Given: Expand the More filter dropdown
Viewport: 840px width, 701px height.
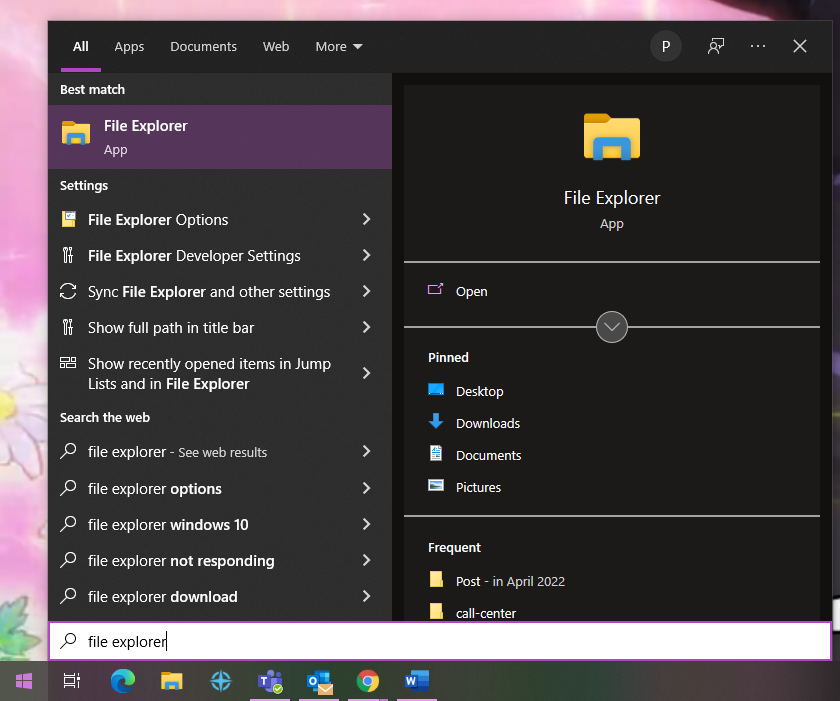Looking at the screenshot, I should [x=338, y=46].
